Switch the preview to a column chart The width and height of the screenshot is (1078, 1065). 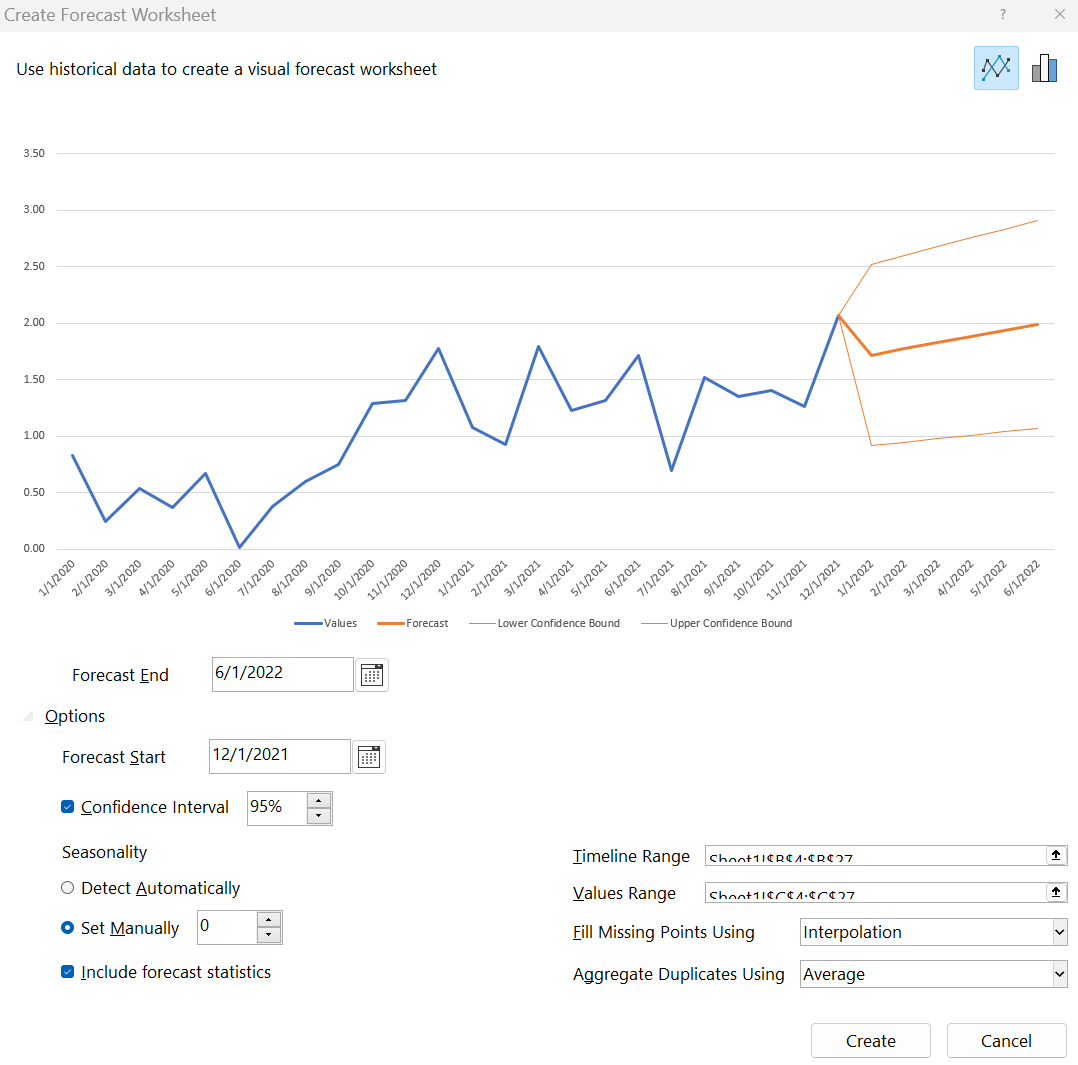1044,67
